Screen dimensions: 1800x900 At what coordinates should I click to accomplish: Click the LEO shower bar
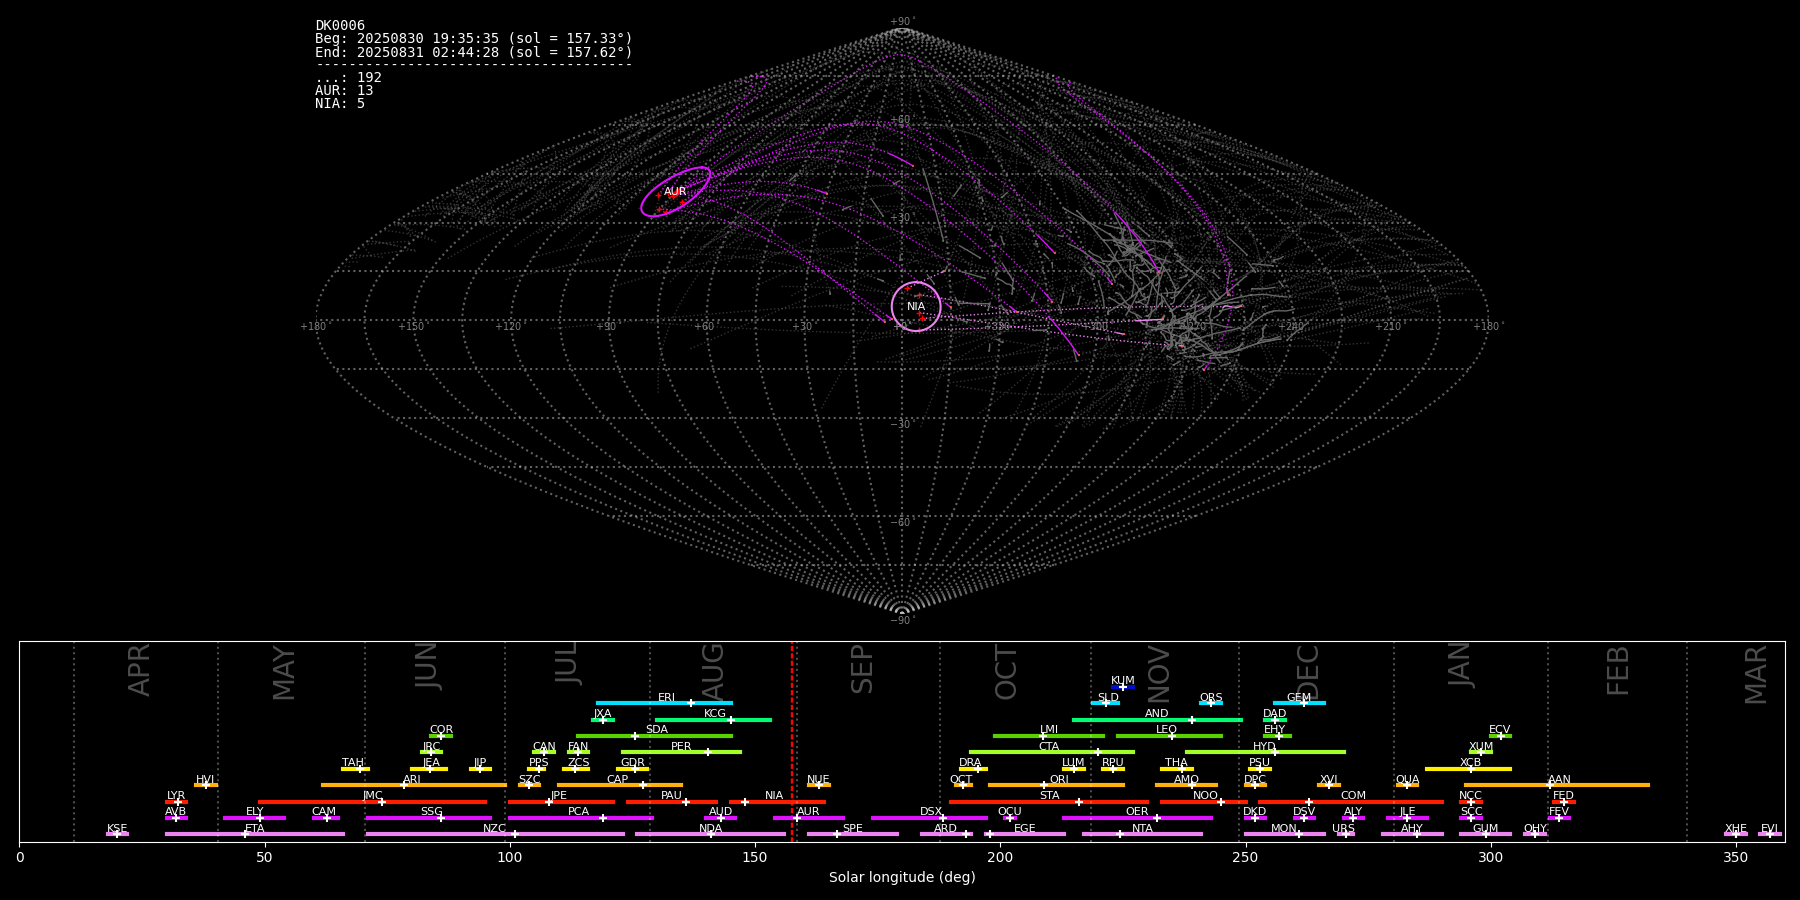(x=1169, y=736)
